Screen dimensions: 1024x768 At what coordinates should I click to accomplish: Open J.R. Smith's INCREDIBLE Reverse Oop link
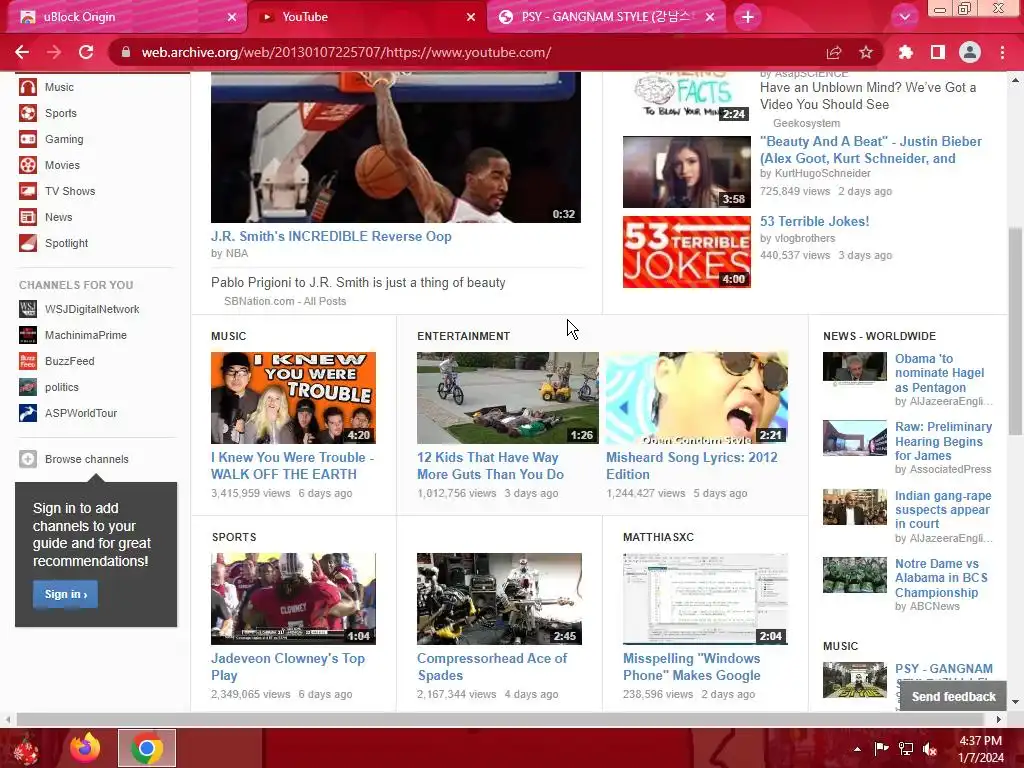[331, 236]
